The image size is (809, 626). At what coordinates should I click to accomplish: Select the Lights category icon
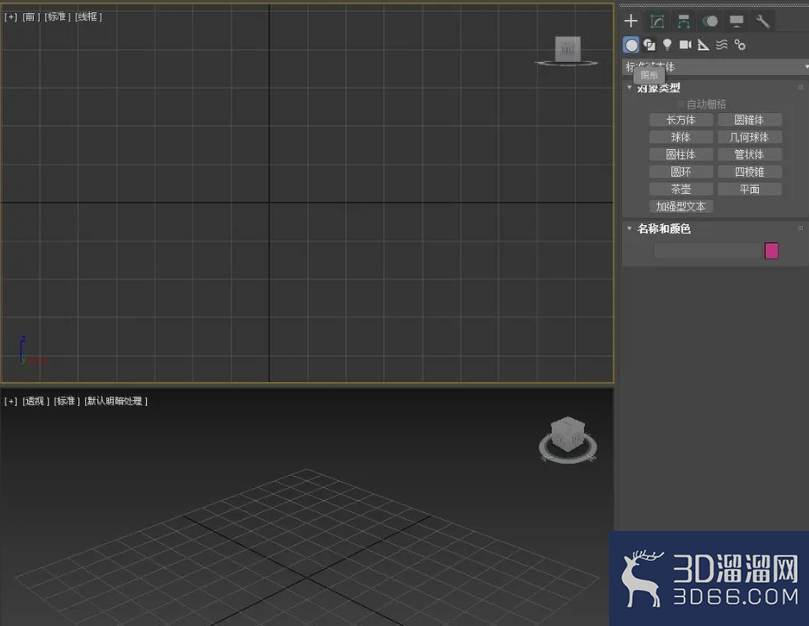tap(667, 45)
